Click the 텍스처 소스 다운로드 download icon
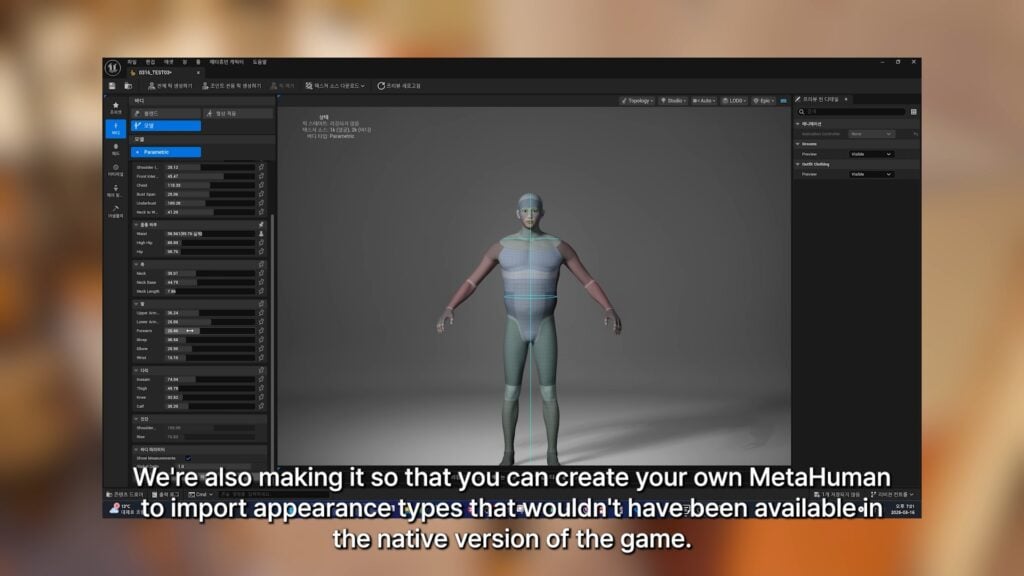 (x=308, y=85)
